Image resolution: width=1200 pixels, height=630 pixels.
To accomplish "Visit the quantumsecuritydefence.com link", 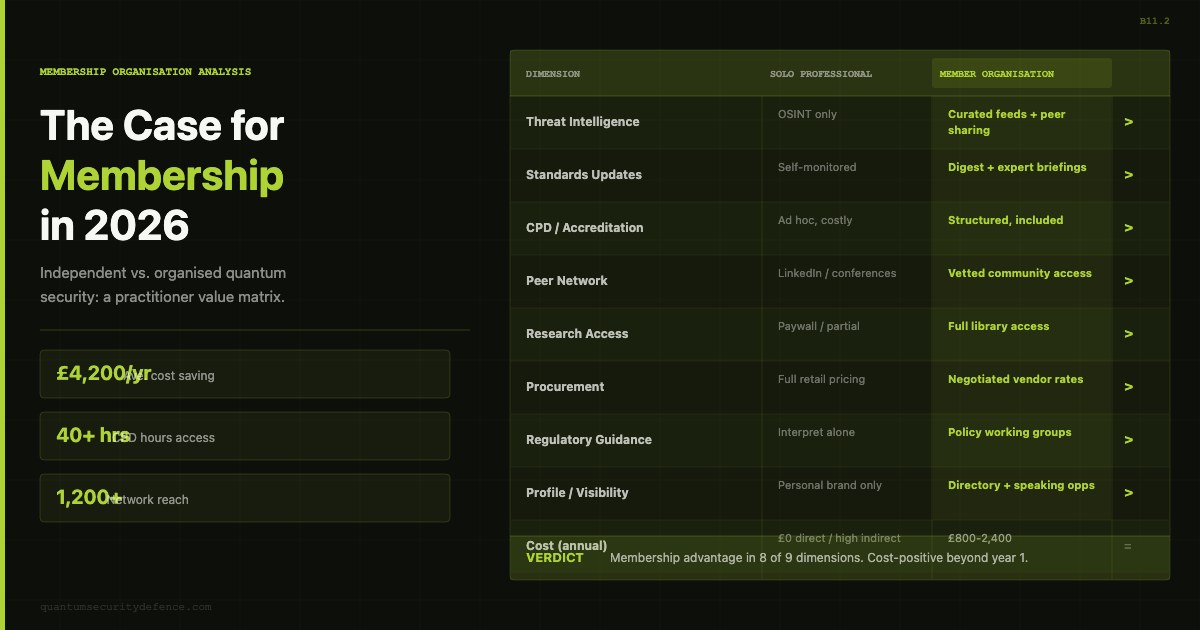I will (x=126, y=607).
